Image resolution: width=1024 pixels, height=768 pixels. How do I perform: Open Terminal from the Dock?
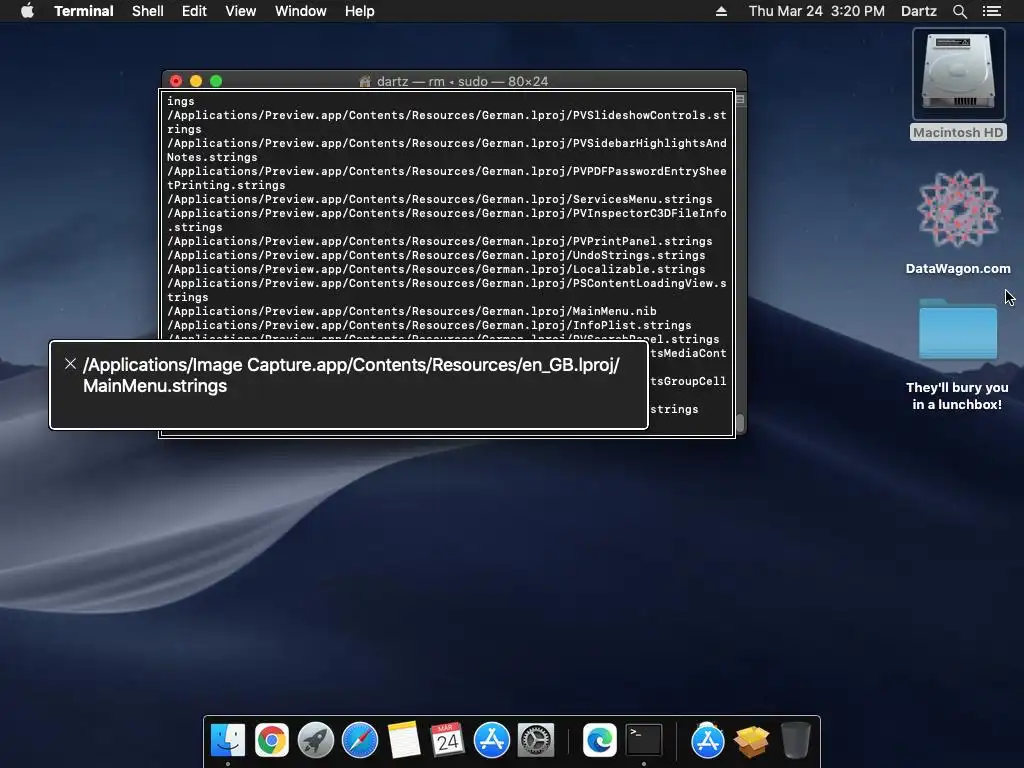click(x=644, y=740)
